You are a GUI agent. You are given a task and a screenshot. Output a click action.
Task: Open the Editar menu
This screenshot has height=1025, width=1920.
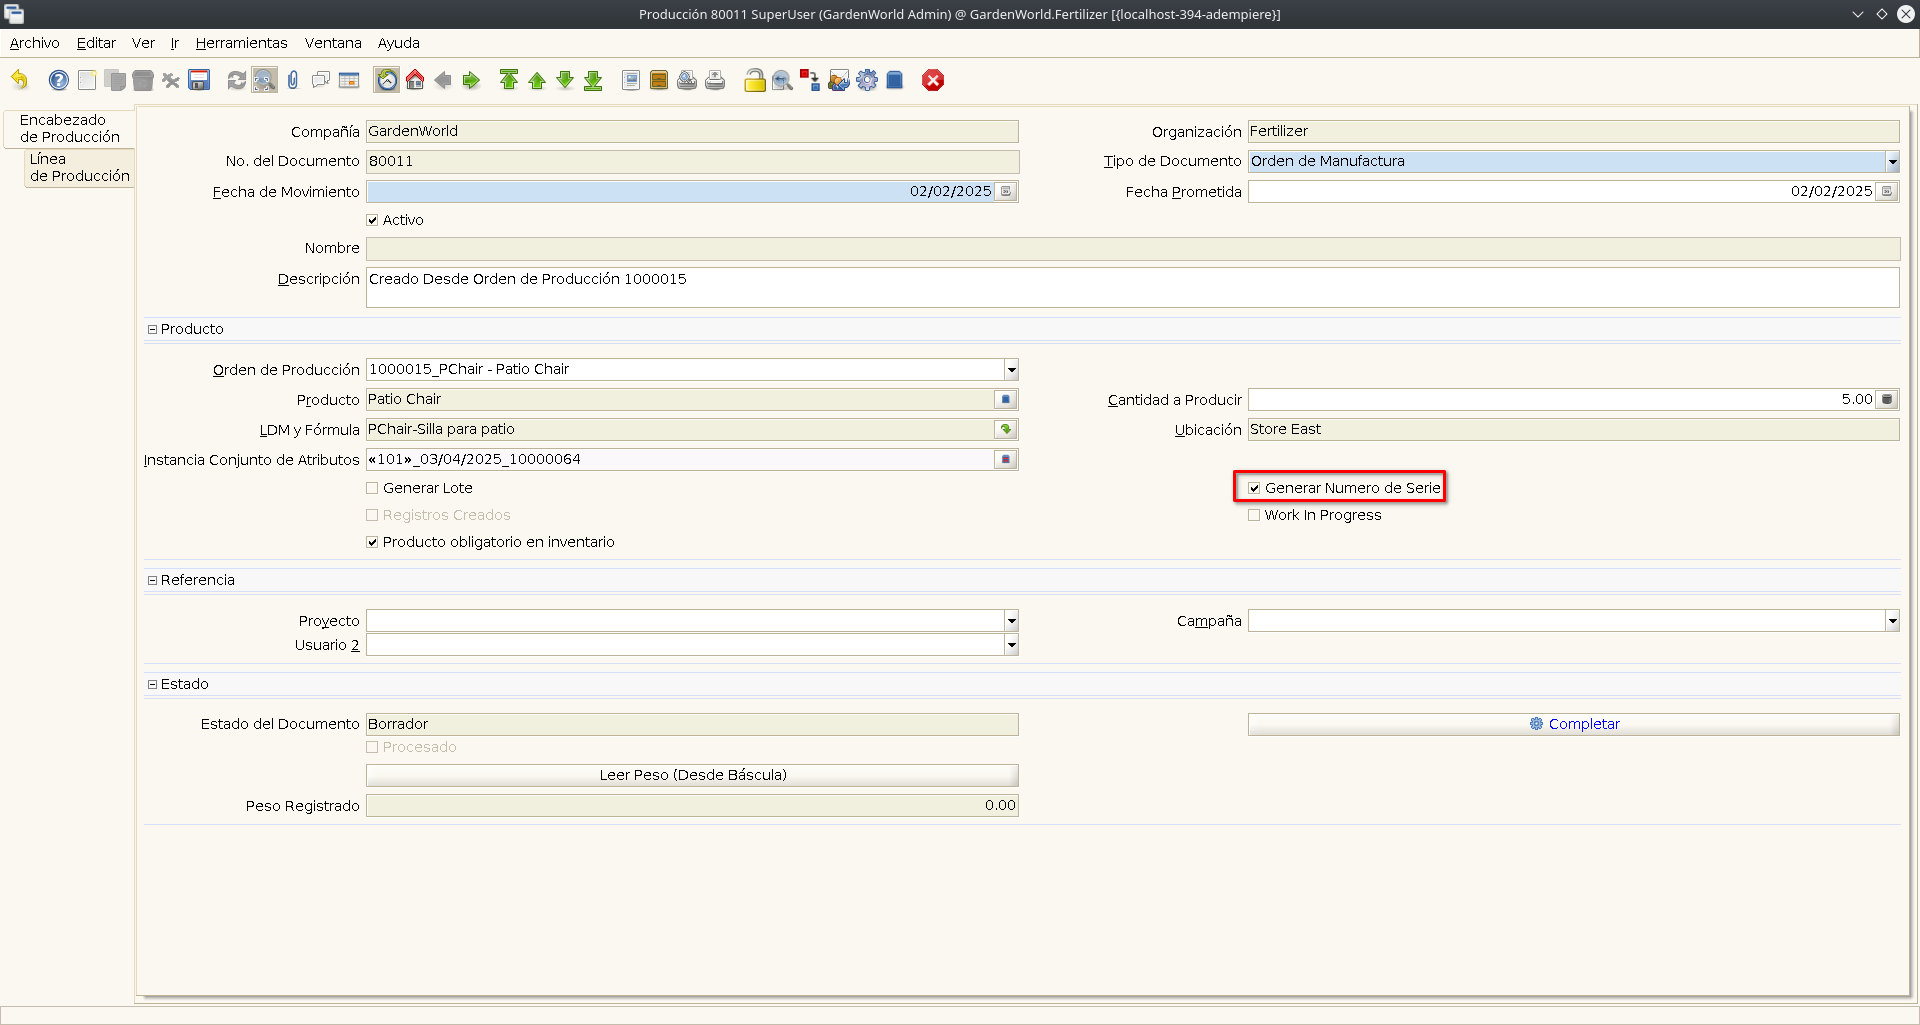96,43
